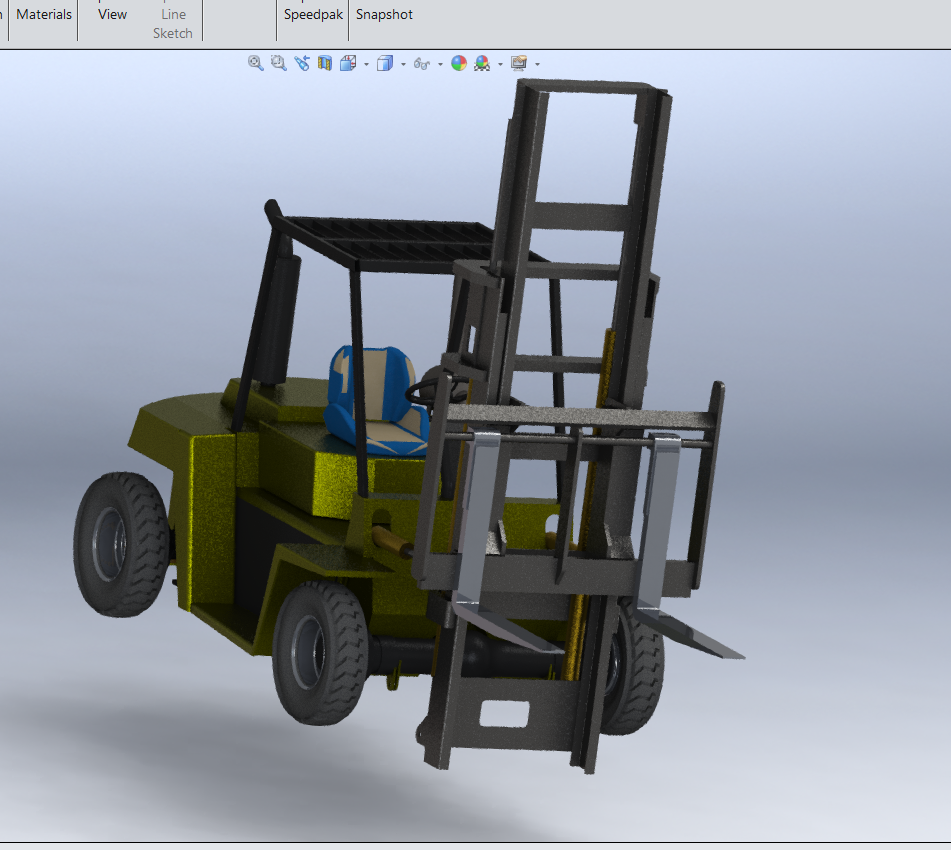Viewport: 951px width, 850px height.
Task: Select the Zoom to Area tool
Action: coord(278,63)
